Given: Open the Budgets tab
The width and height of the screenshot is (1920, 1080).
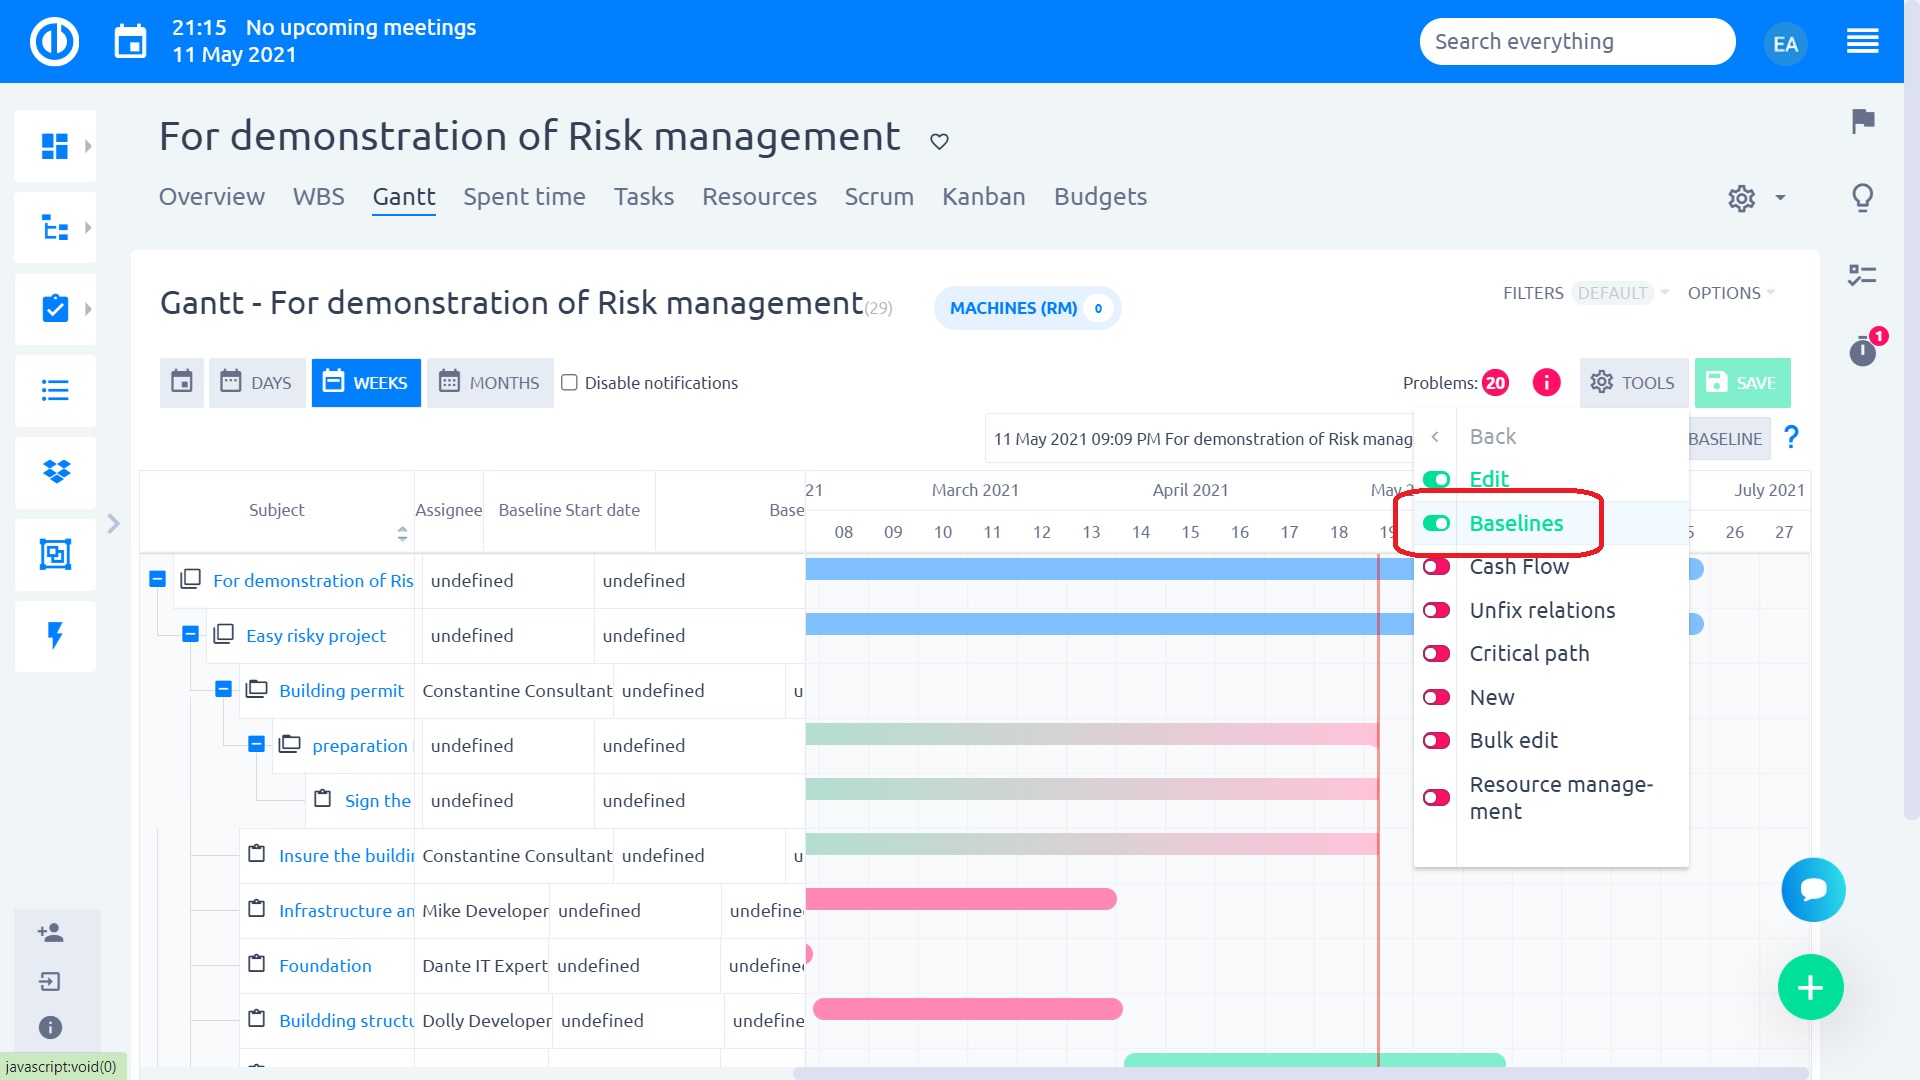Looking at the screenshot, I should (x=1100, y=197).
